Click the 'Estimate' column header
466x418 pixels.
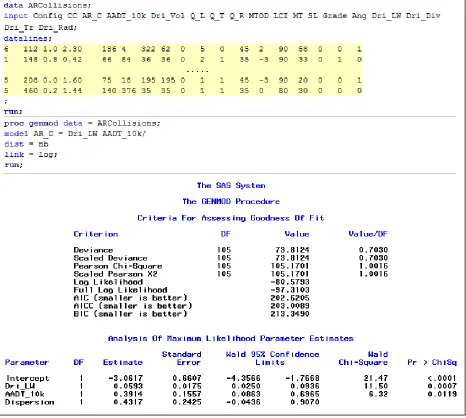tap(123, 362)
